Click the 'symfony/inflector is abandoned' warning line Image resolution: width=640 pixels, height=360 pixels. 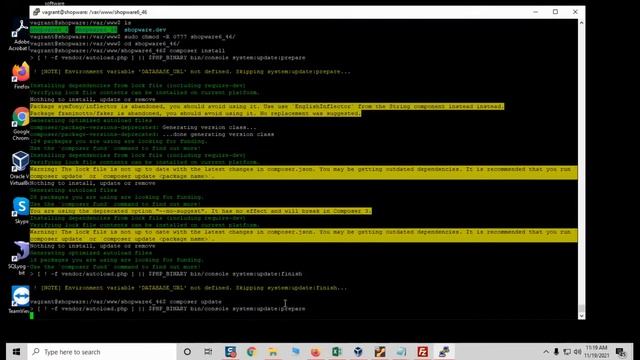tap(267, 106)
